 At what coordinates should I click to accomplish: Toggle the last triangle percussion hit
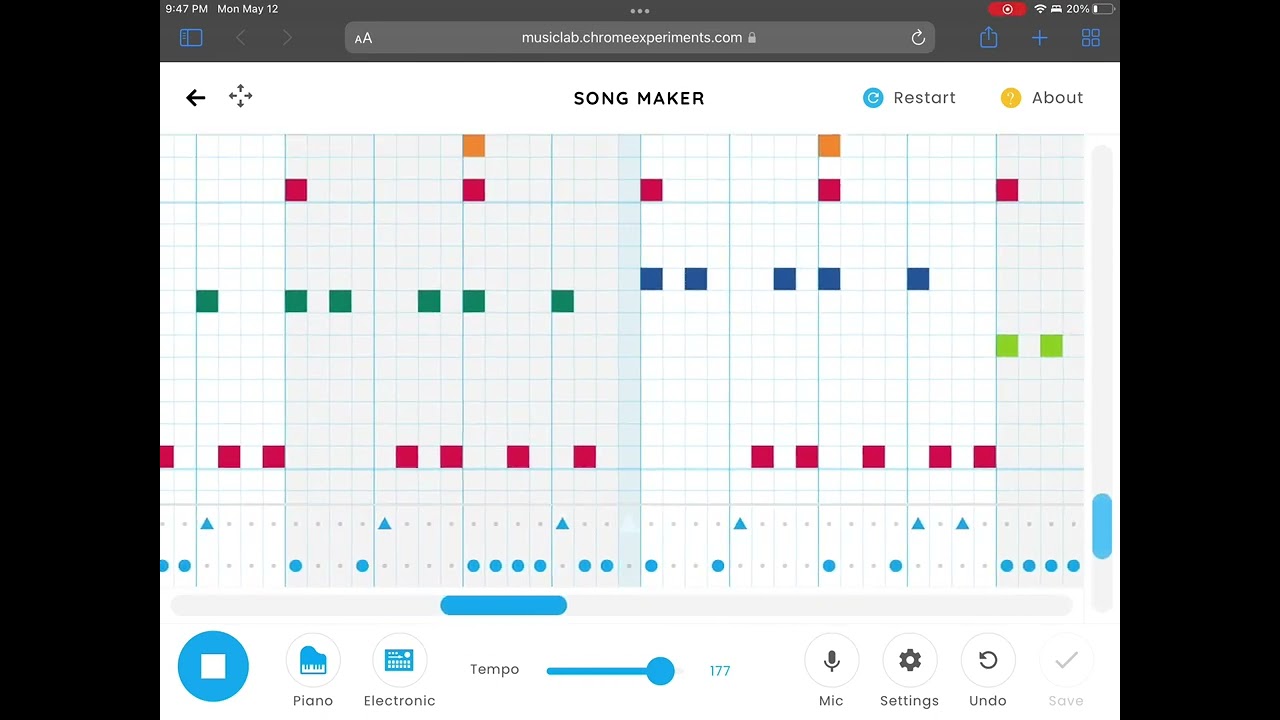pyautogui.click(x=962, y=524)
